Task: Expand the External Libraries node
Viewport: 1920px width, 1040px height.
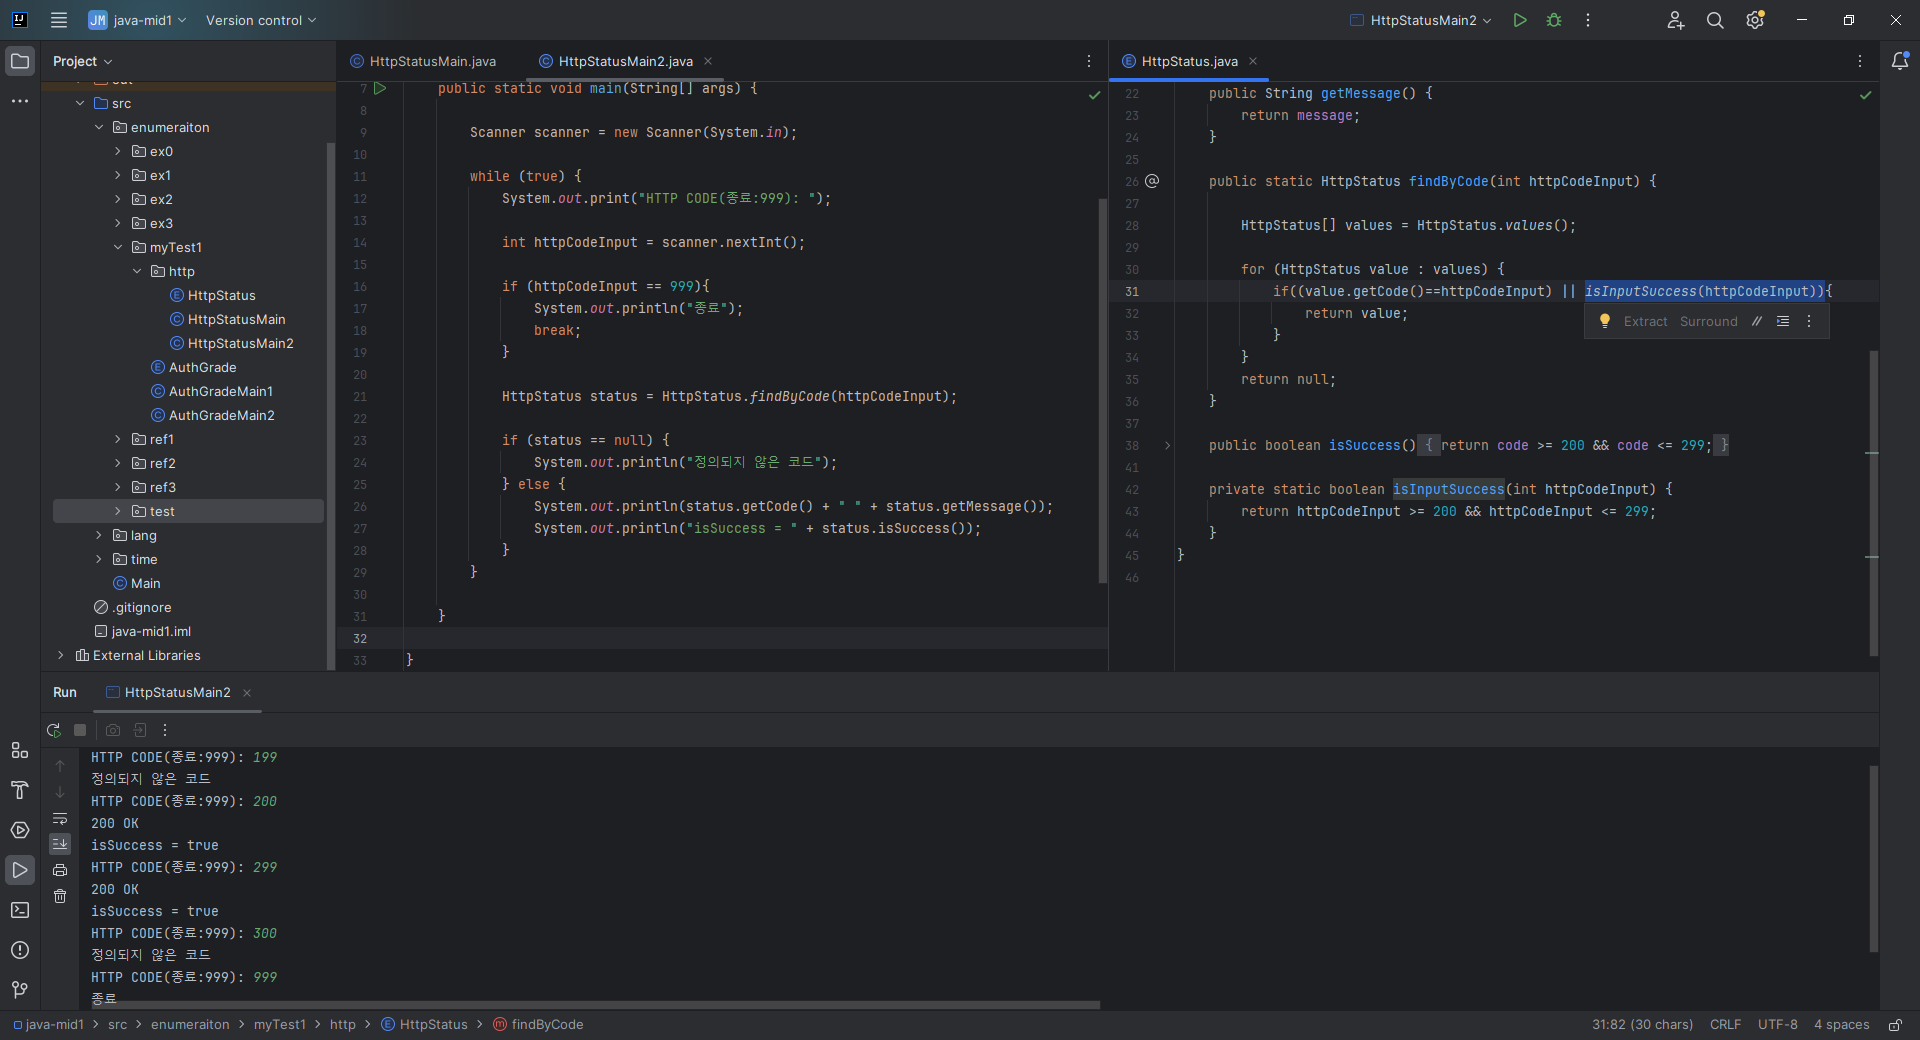Action: (x=61, y=655)
